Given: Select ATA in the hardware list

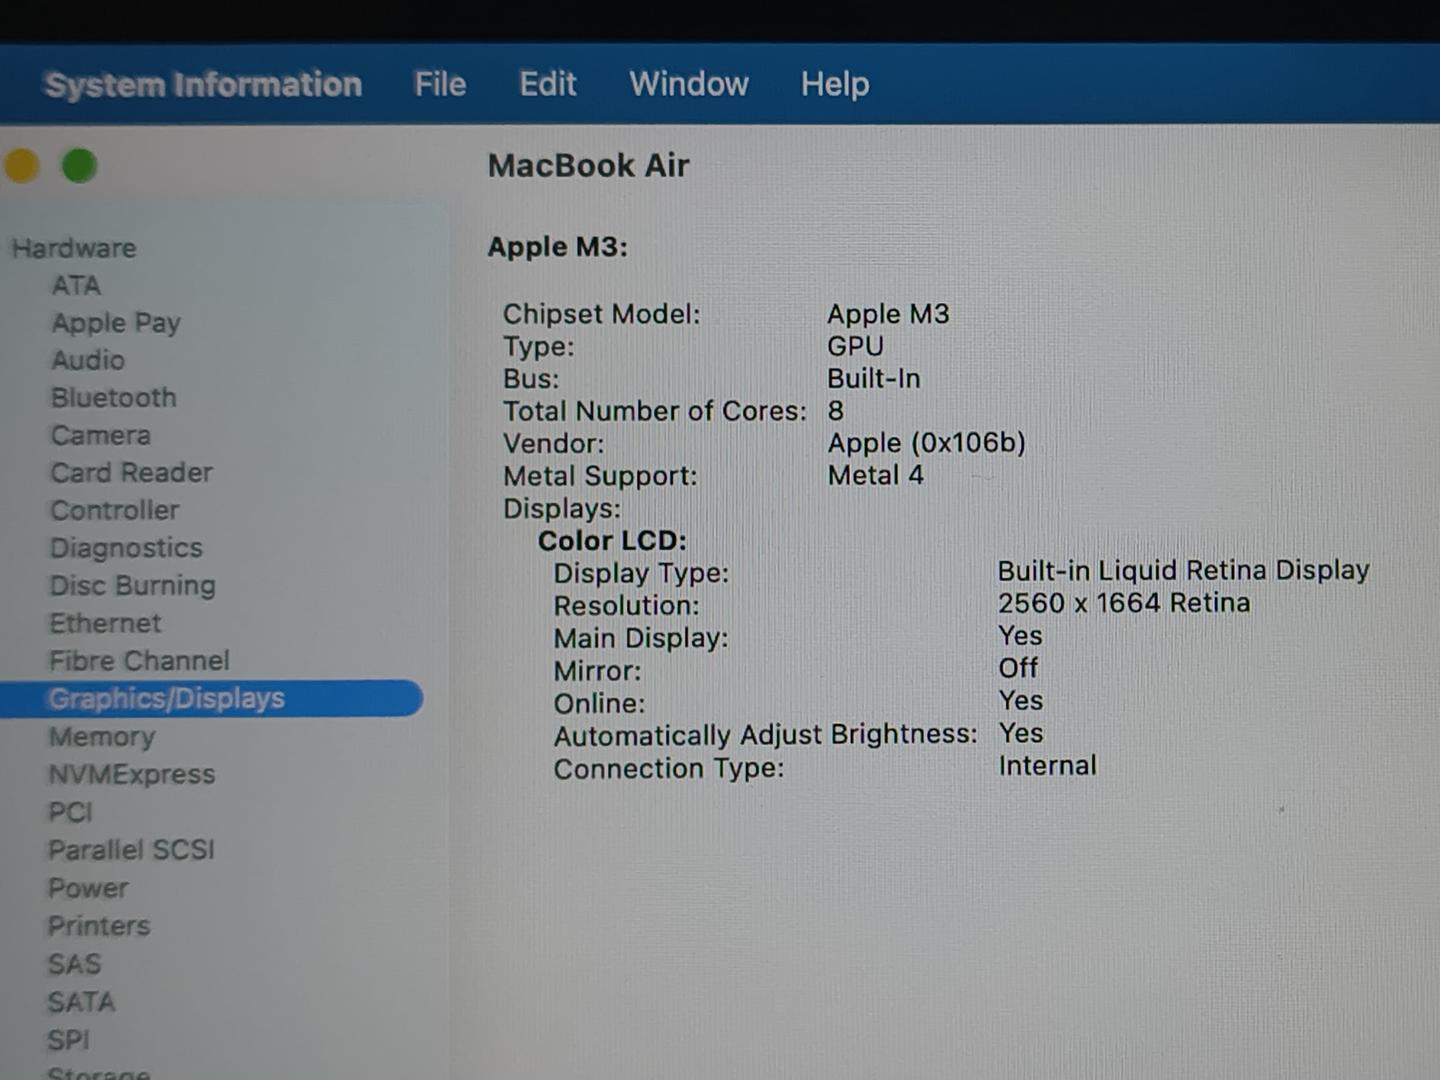Looking at the screenshot, I should [76, 286].
